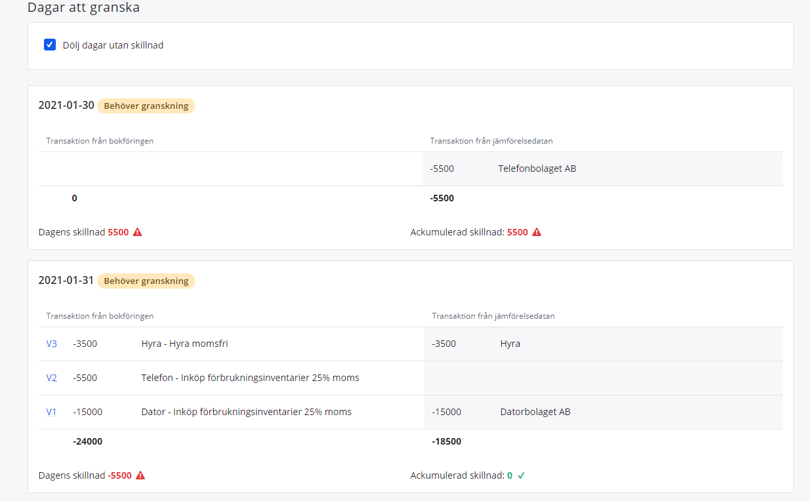Viewport: 810px width, 501px height.
Task: Open voucher V2 link
Action: (x=52, y=378)
